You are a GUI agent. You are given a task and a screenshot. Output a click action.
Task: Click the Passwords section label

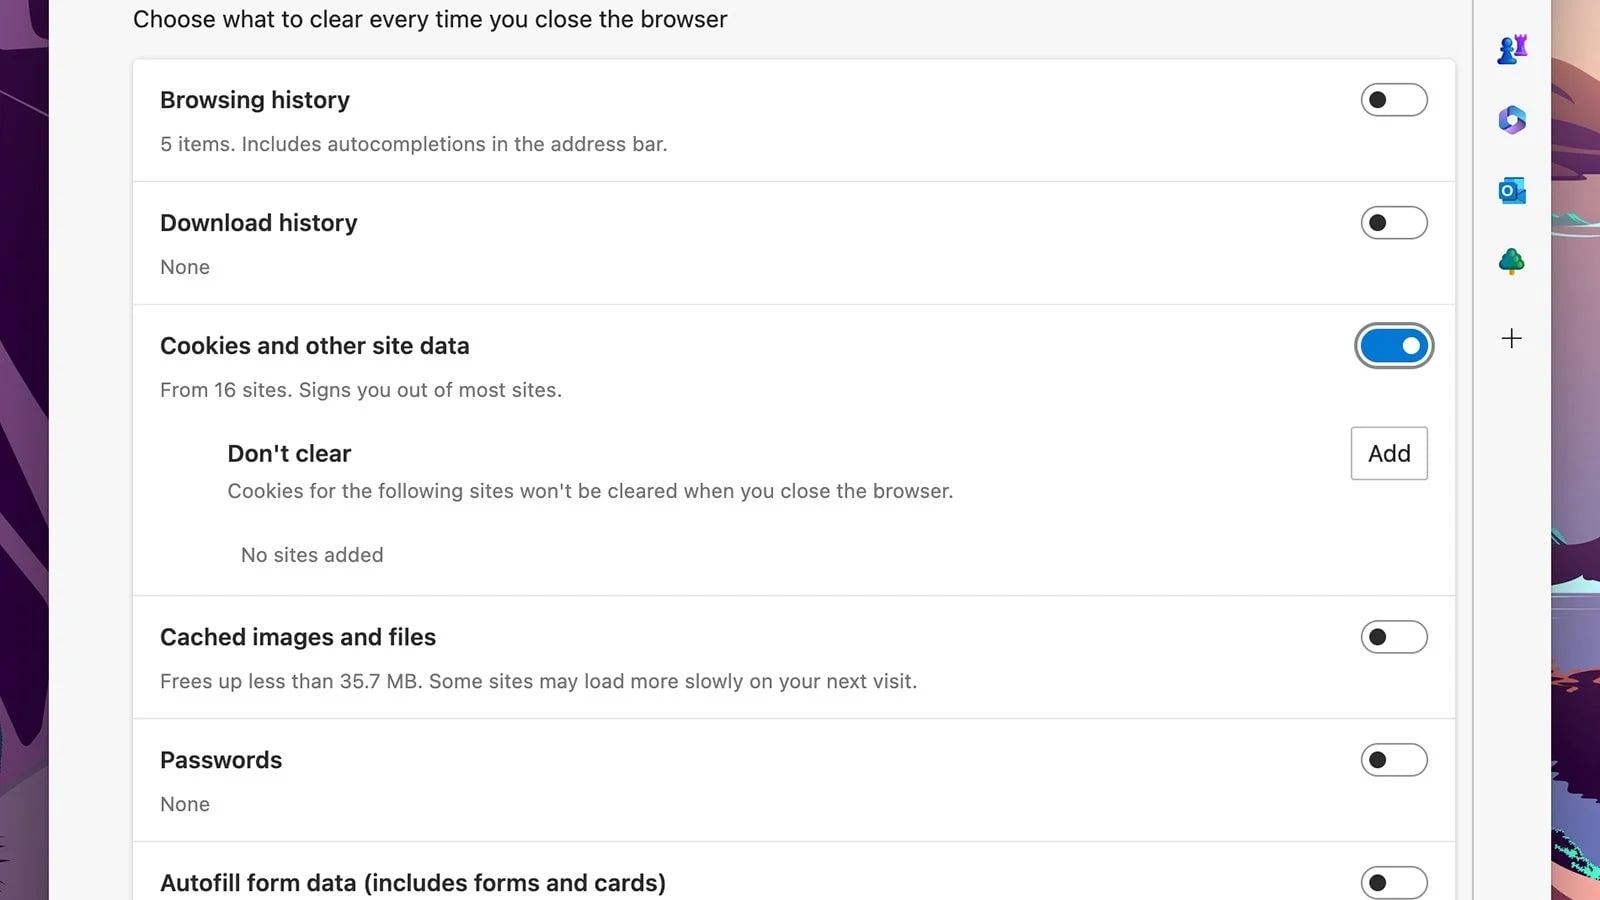(221, 760)
